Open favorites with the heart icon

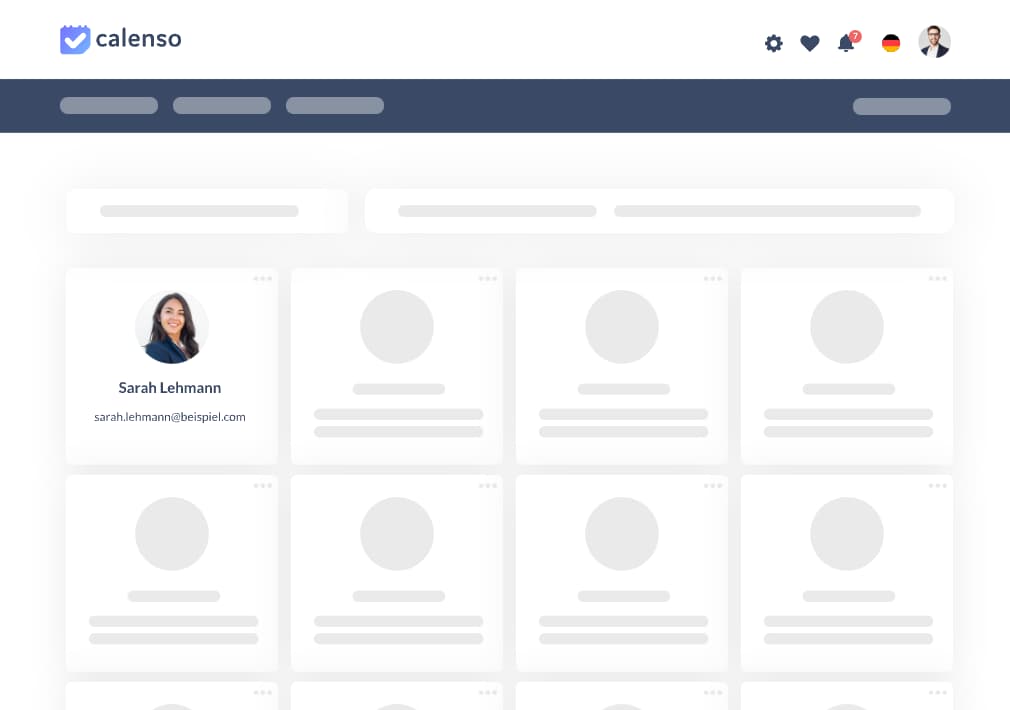coord(810,43)
